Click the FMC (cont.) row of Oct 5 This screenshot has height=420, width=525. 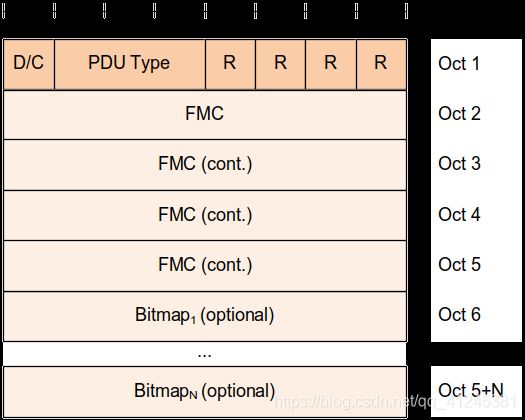tap(205, 266)
